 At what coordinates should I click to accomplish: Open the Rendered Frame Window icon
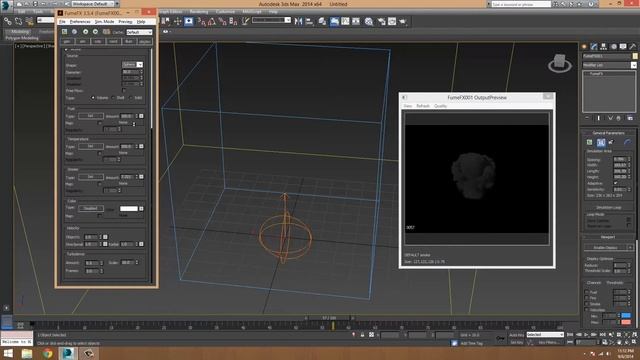(x=392, y=21)
